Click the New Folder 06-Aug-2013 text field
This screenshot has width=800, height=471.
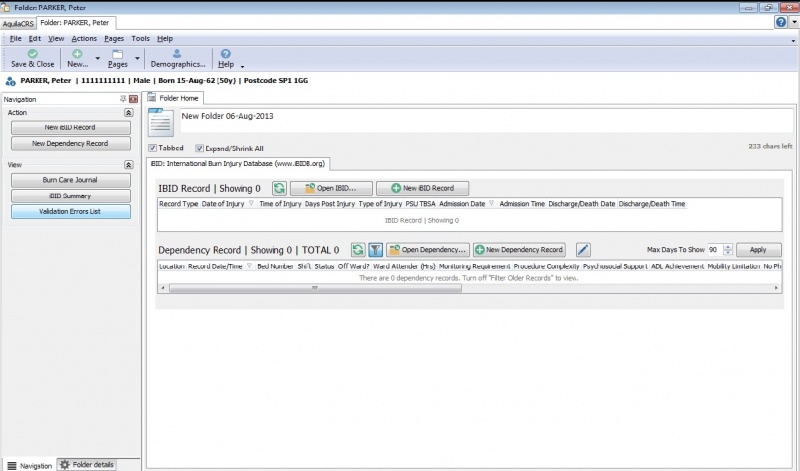[x=486, y=121]
